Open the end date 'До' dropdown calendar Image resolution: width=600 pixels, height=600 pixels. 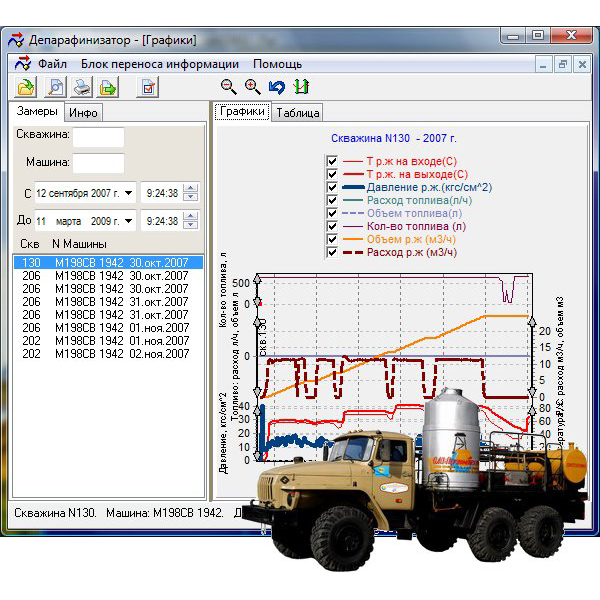[x=129, y=220]
